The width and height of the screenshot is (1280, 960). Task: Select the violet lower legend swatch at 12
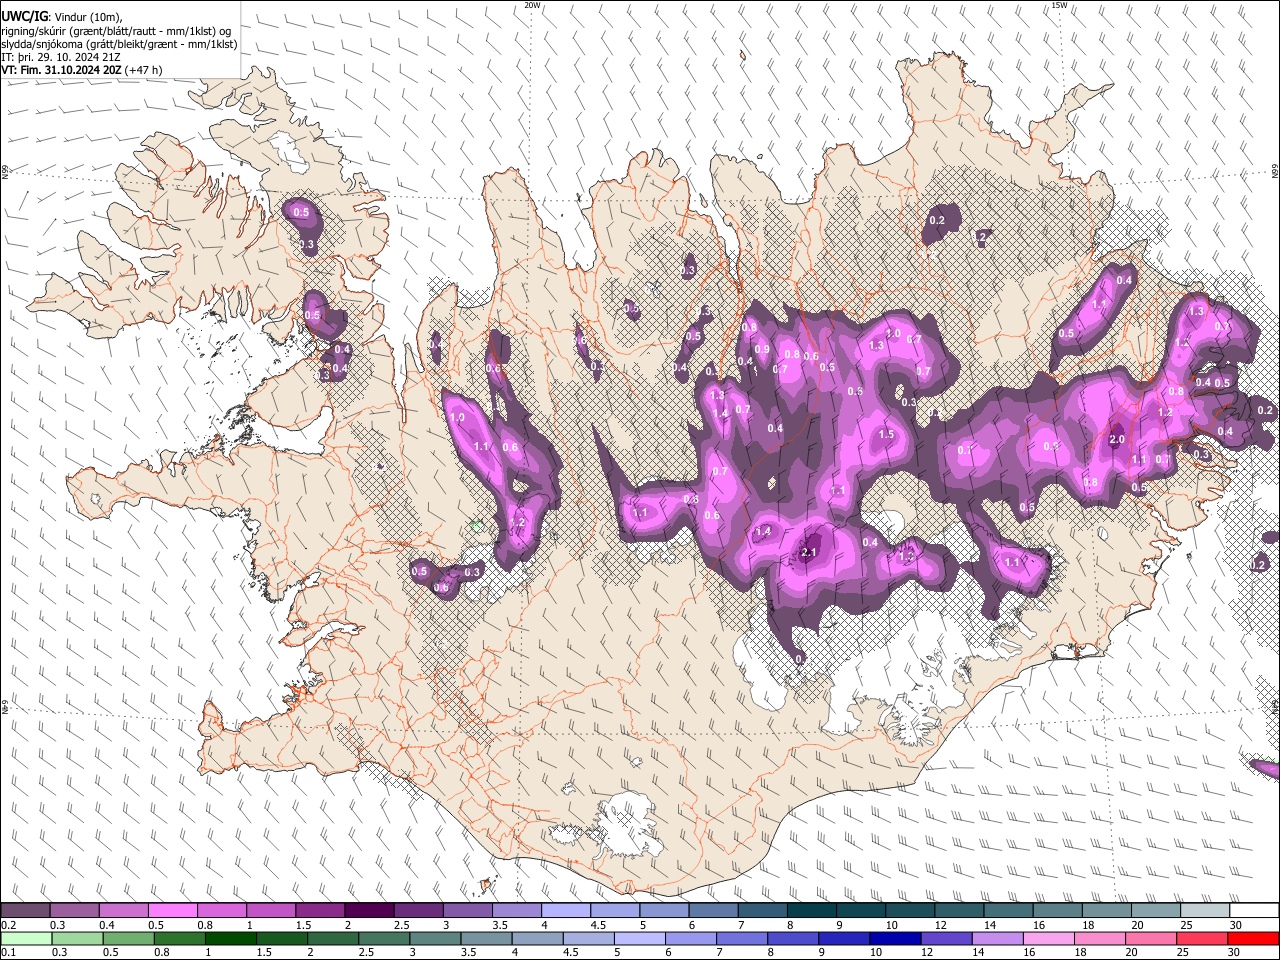point(945,938)
